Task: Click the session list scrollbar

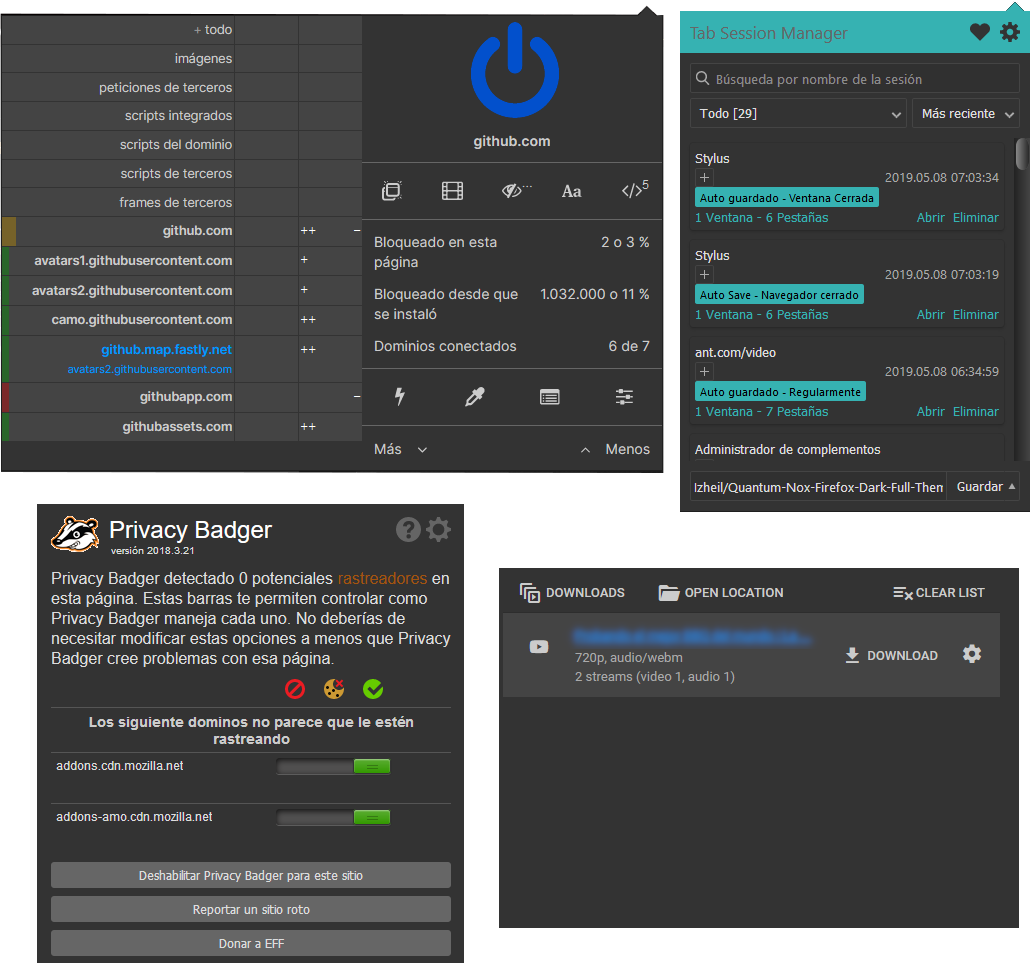Action: coord(1022,154)
